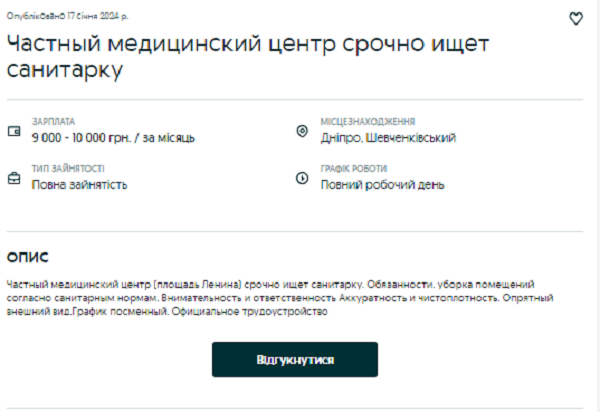This screenshot has height=412, width=600.
Task: Click the МІСЦЕЗНАХОДЖЕННЯ label
Action: [368, 121]
